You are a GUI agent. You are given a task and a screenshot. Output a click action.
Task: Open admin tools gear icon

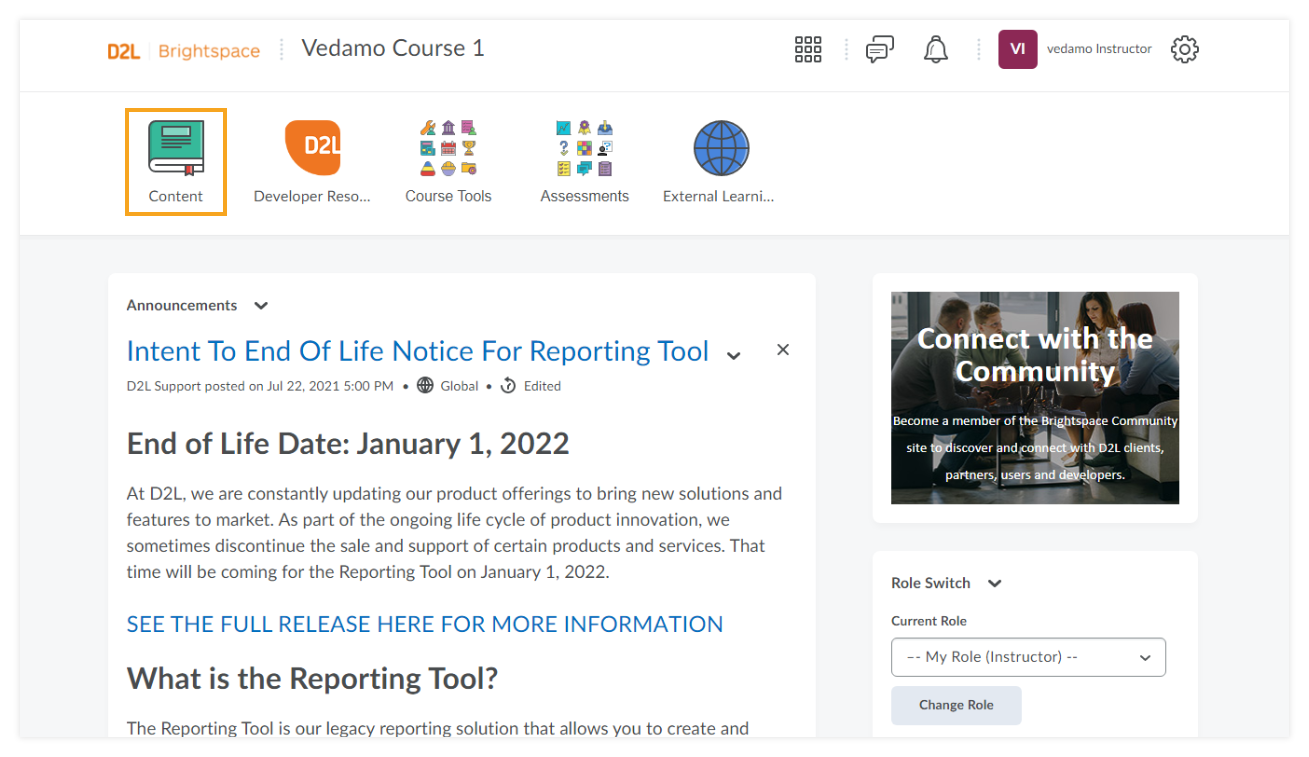(1185, 49)
